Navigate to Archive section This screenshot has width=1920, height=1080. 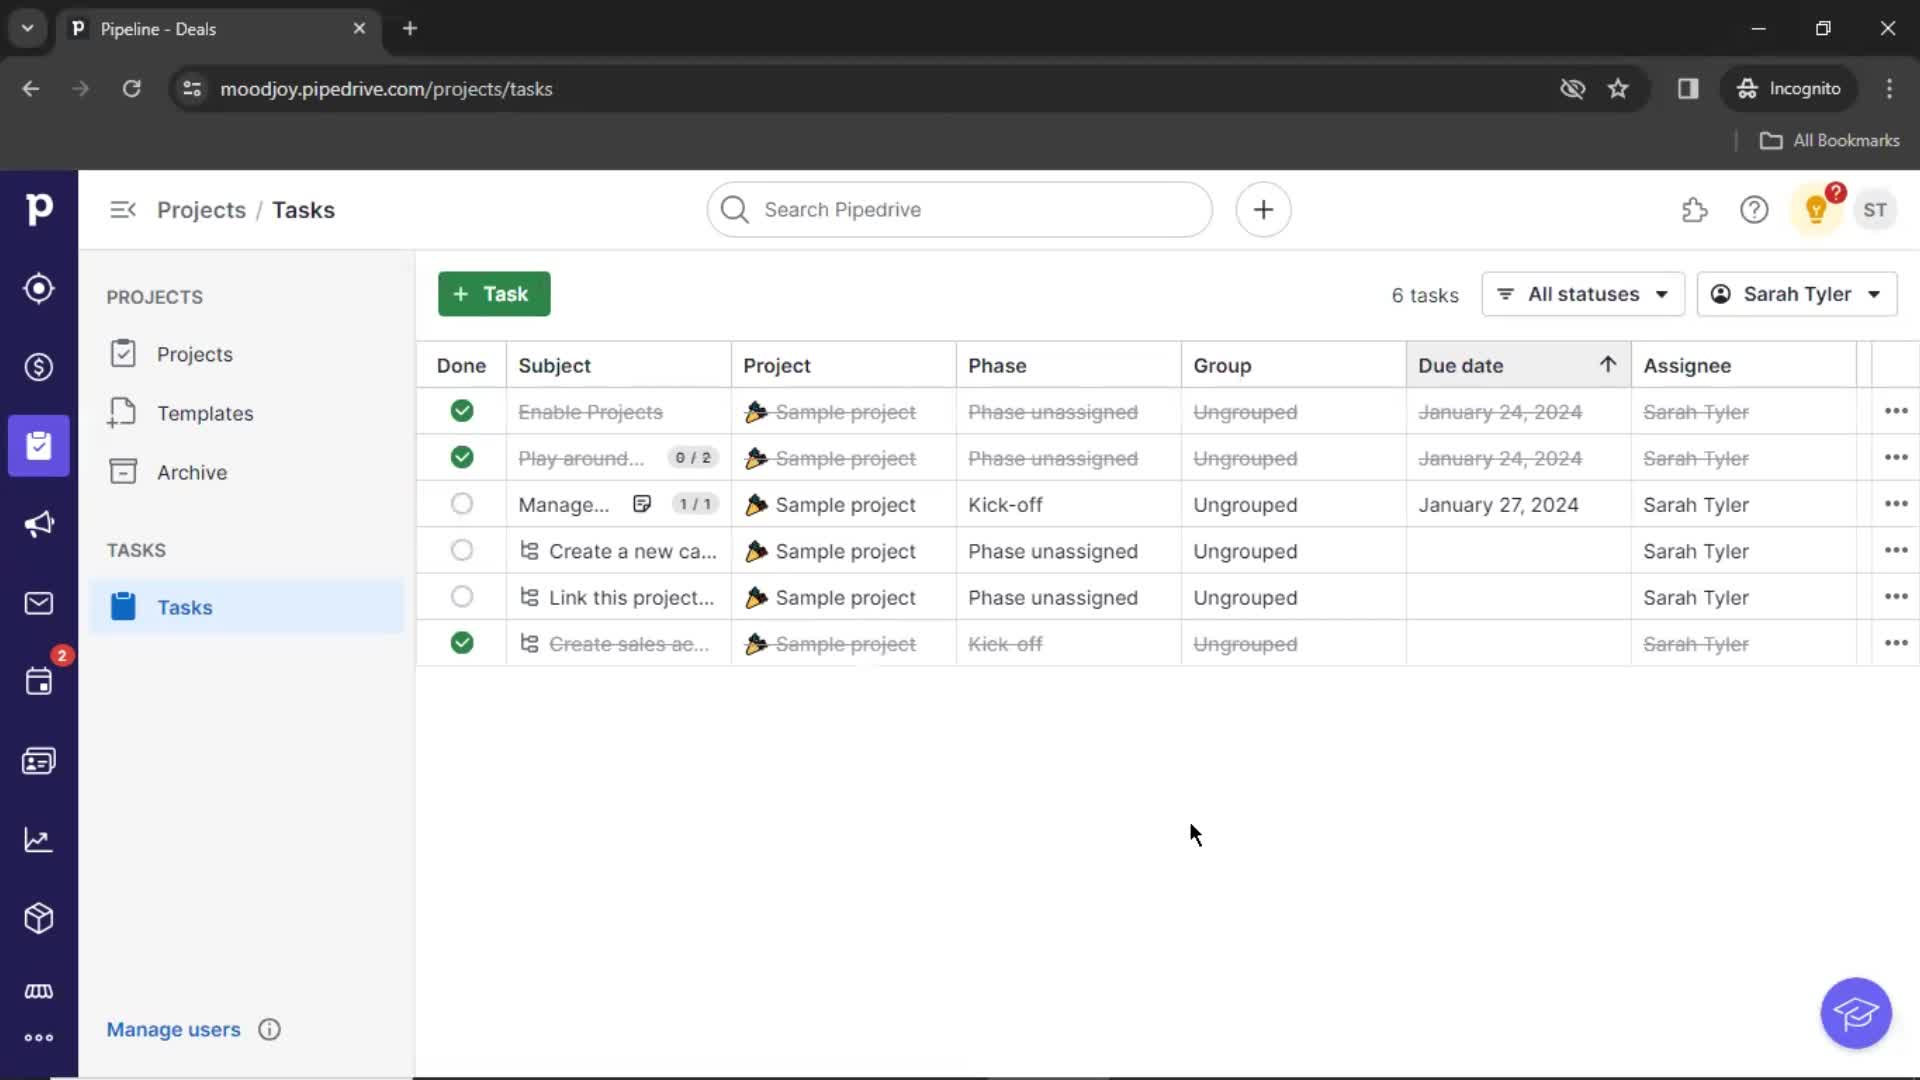191,471
